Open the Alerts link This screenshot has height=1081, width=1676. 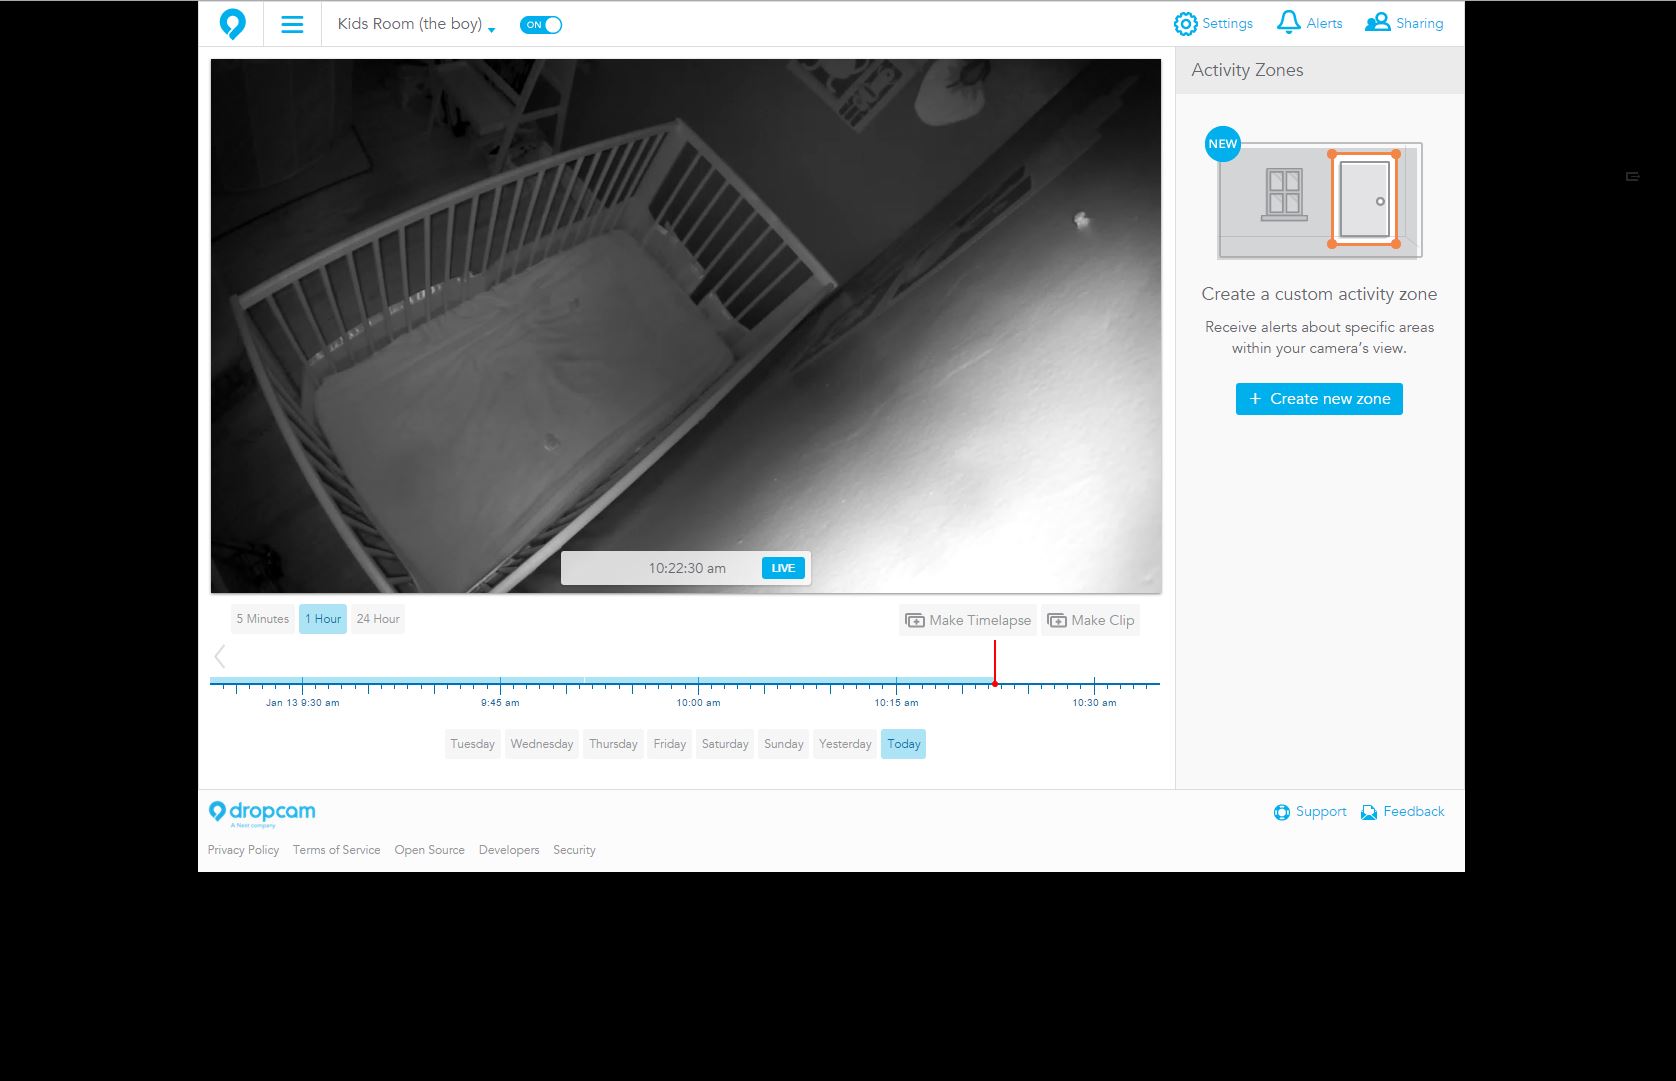click(1324, 23)
